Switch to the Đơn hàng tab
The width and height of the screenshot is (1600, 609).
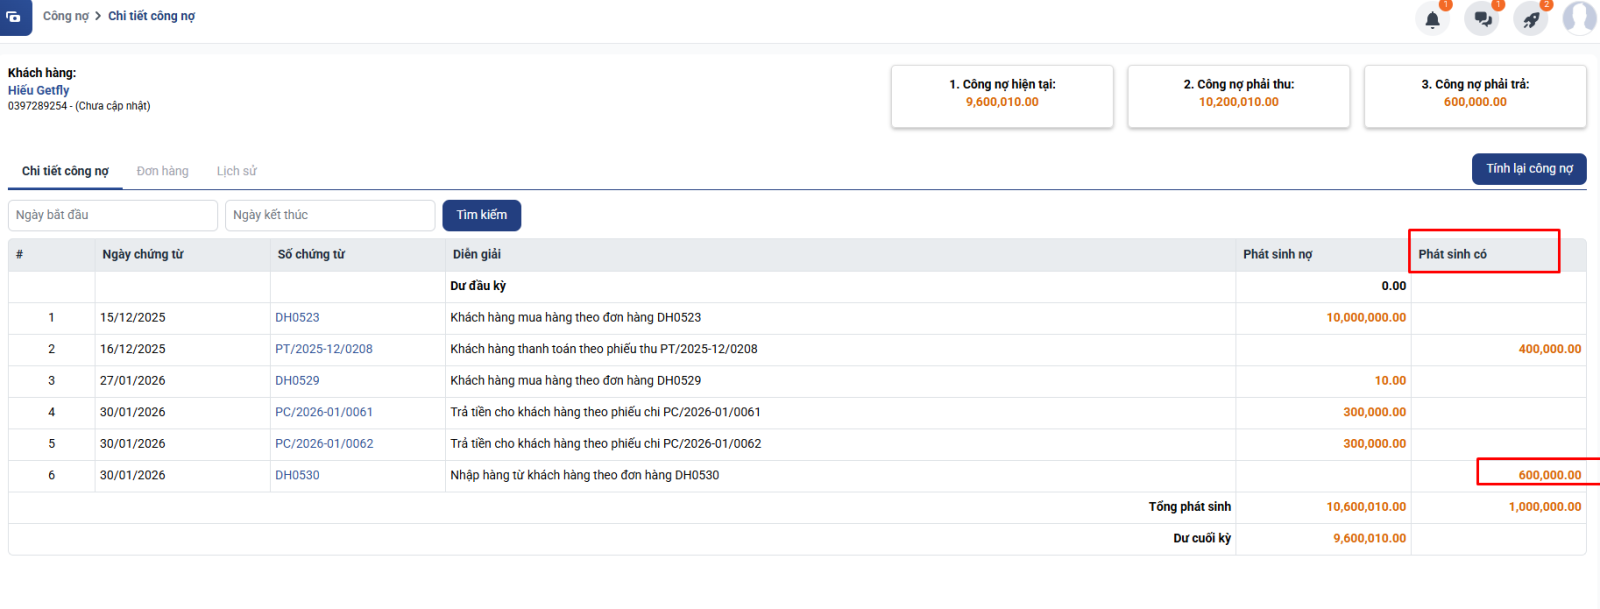point(162,171)
